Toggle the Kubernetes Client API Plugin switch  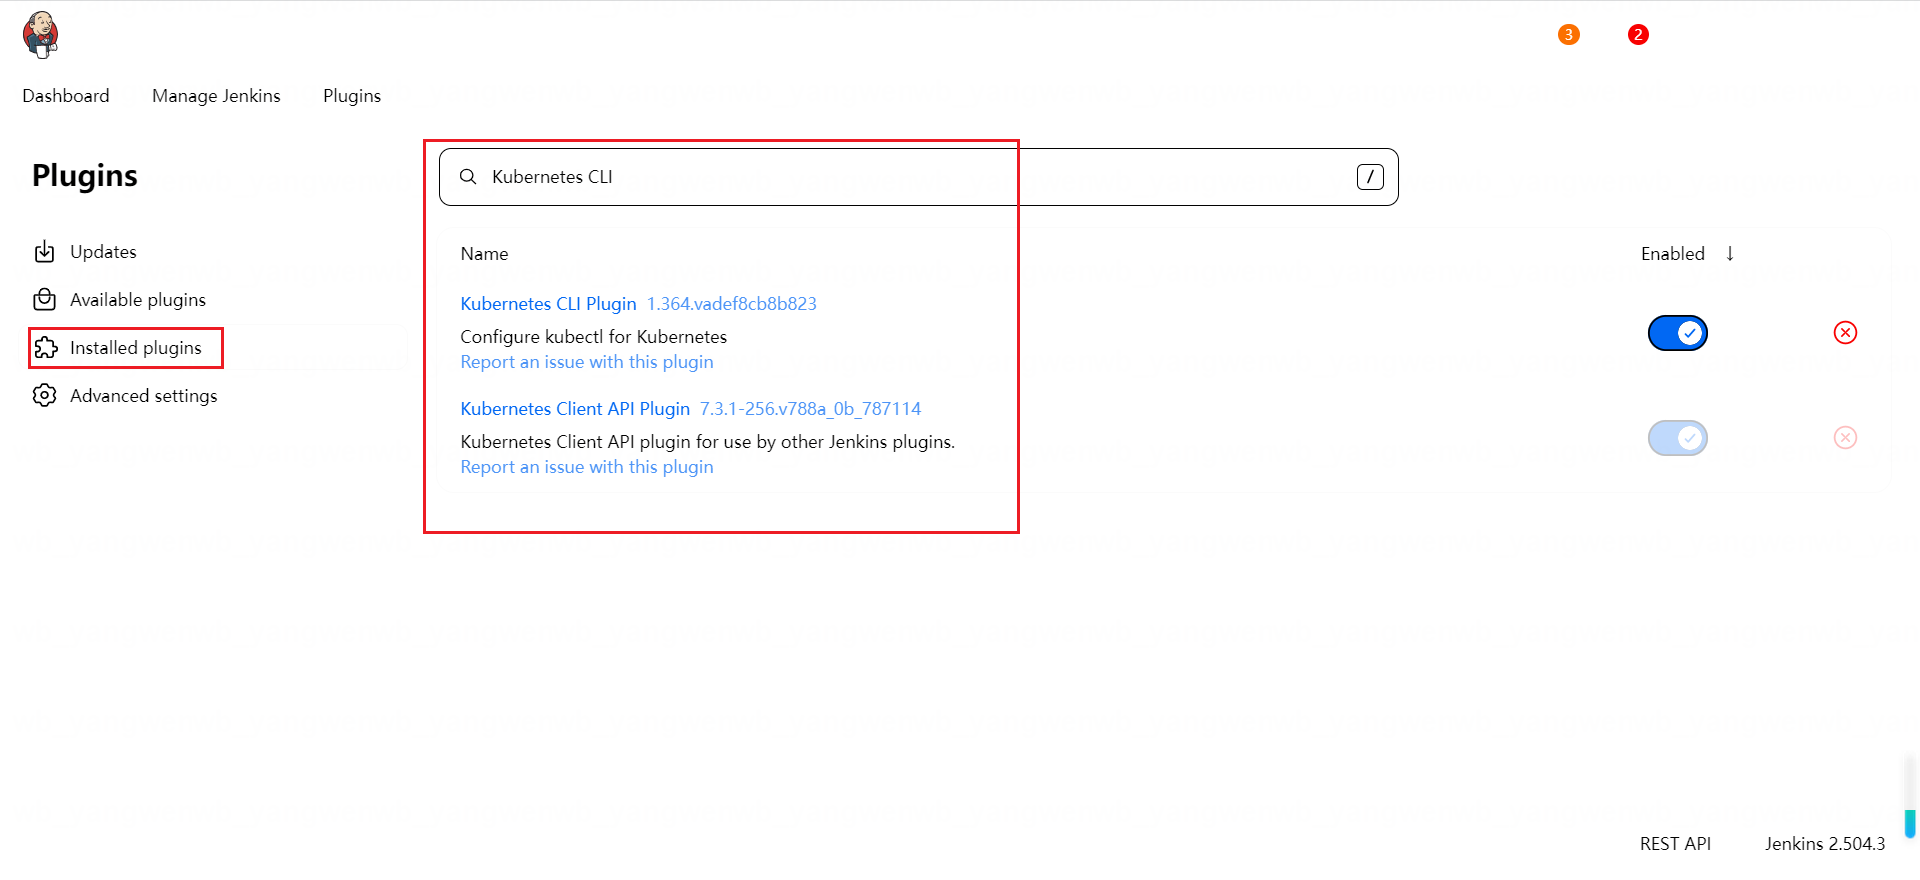pyautogui.click(x=1678, y=438)
